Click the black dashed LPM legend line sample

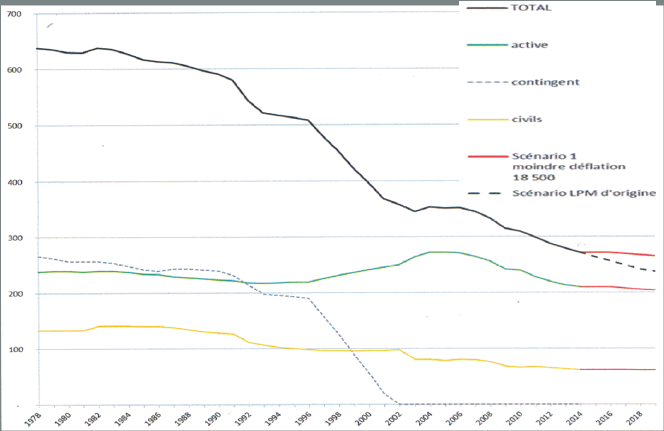click(484, 193)
